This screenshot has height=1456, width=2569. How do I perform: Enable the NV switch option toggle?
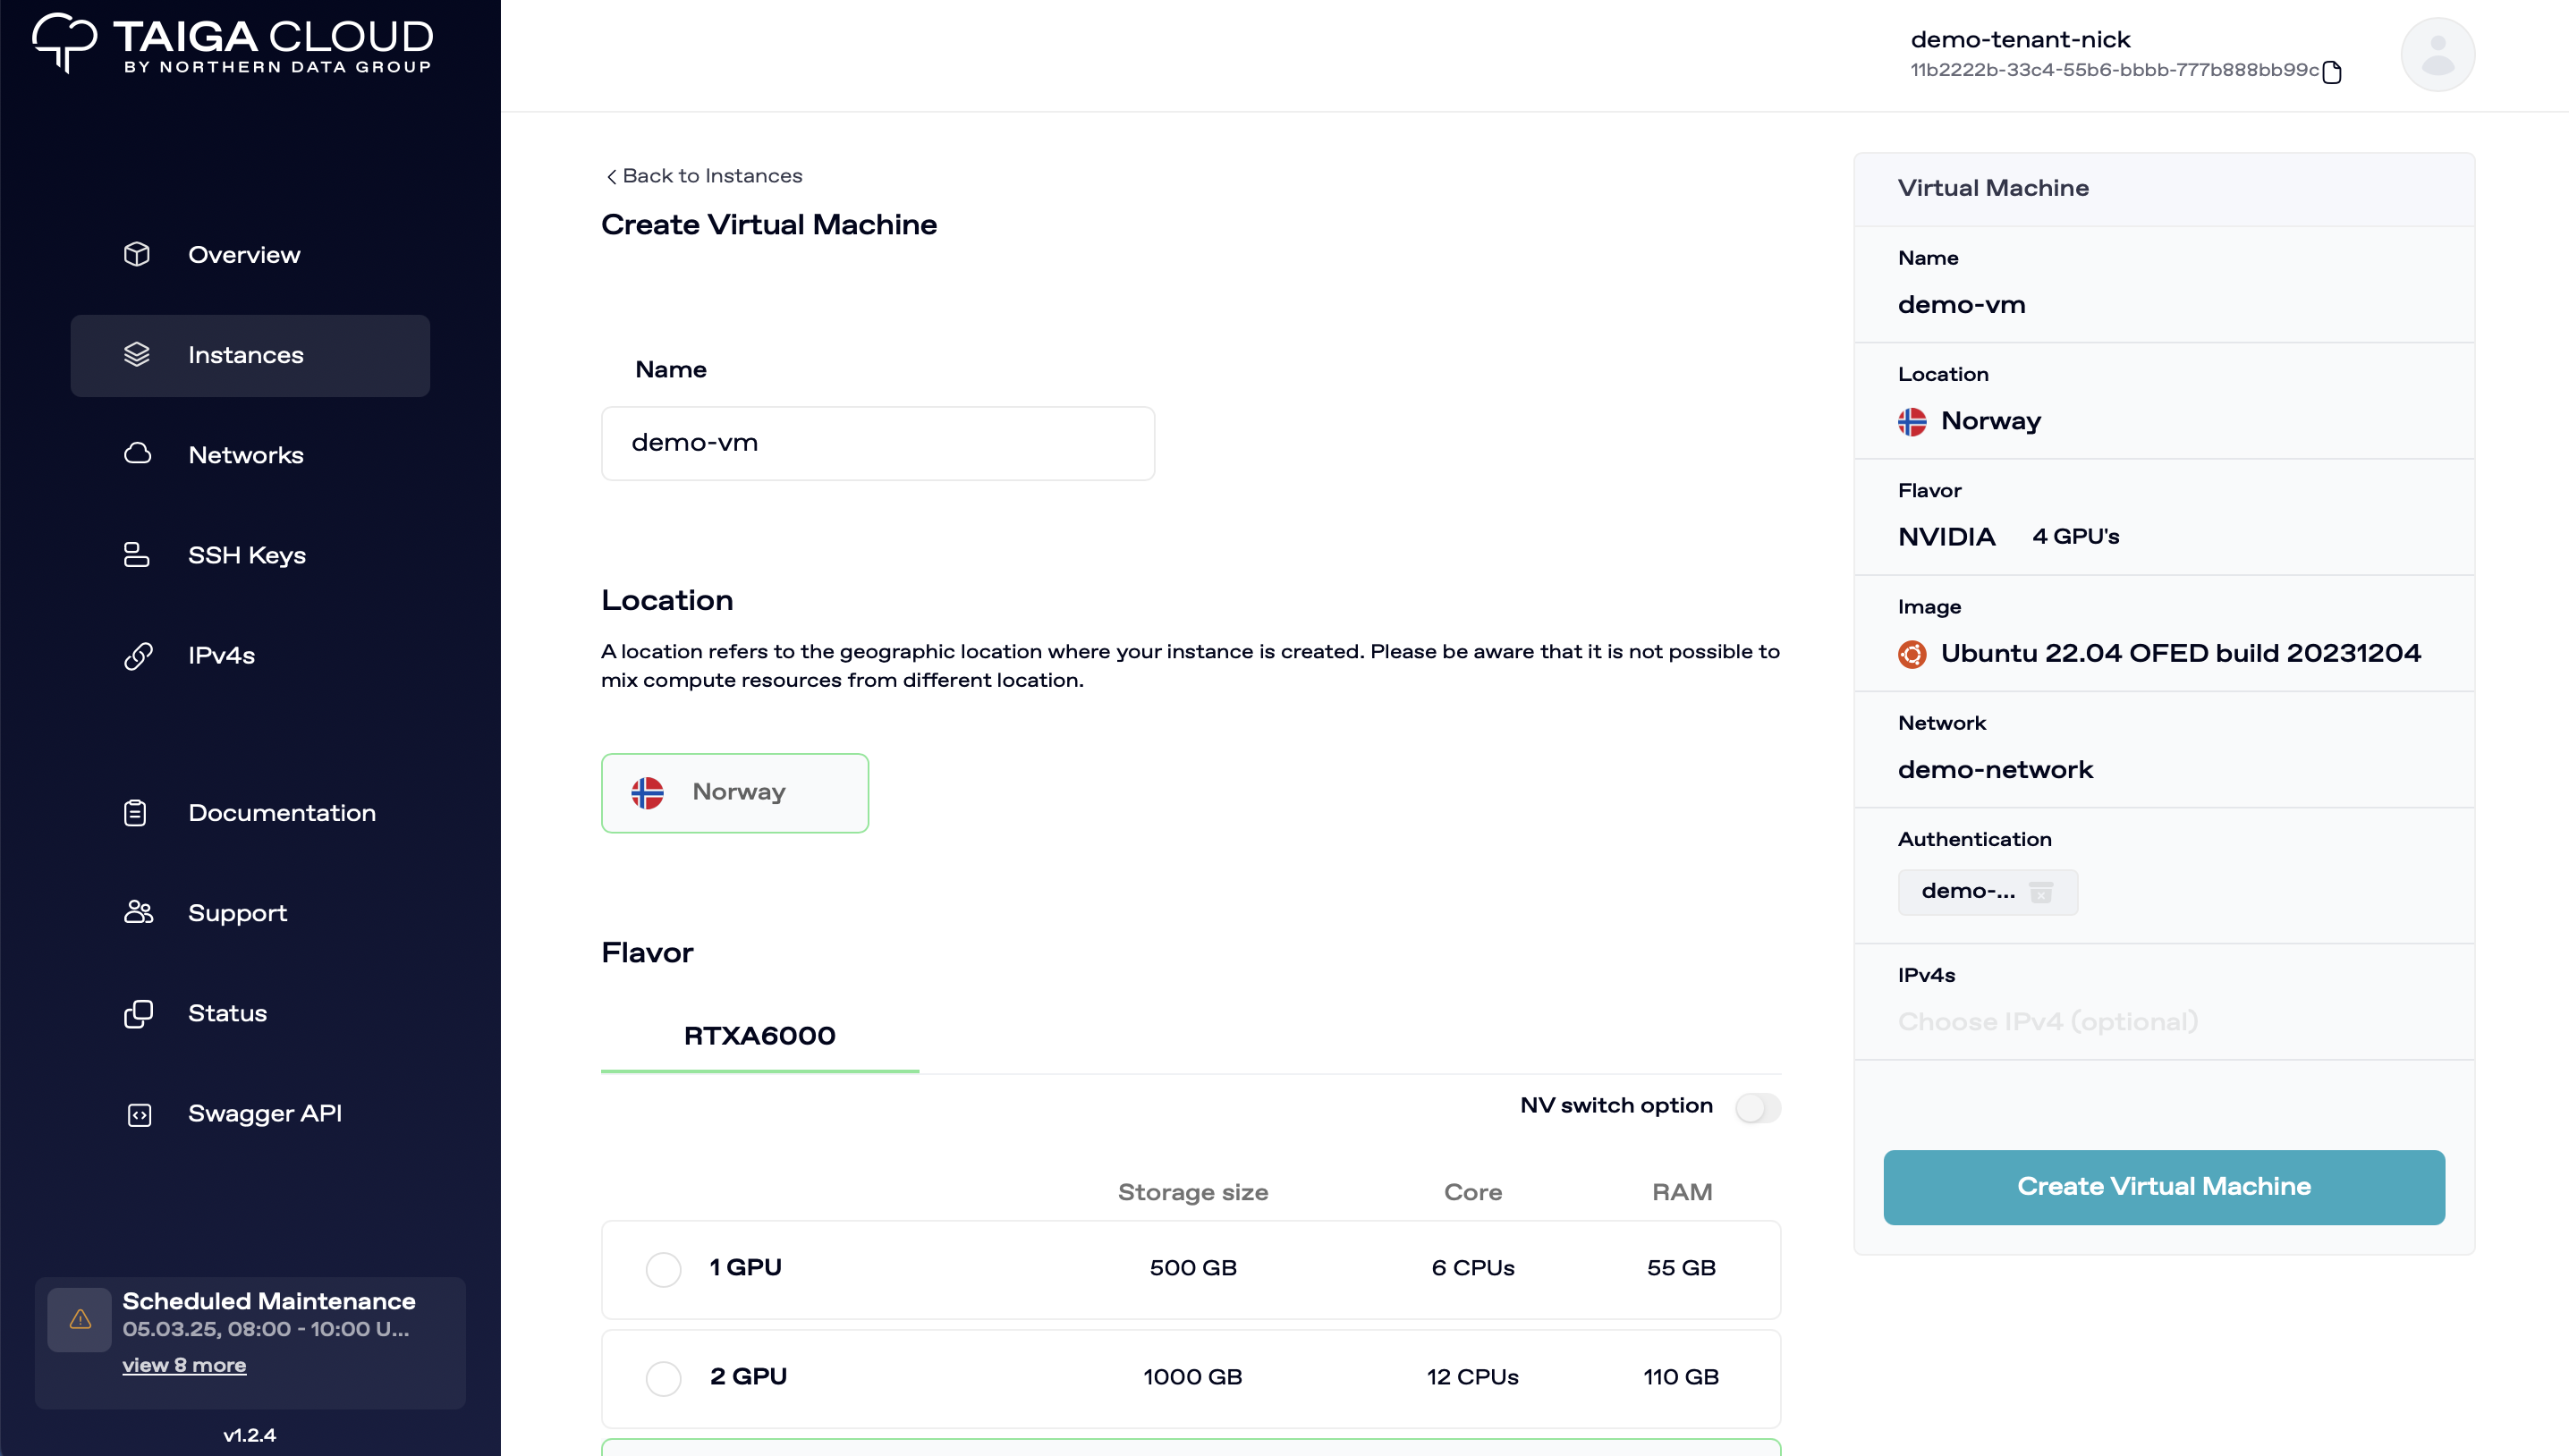click(x=1757, y=1107)
